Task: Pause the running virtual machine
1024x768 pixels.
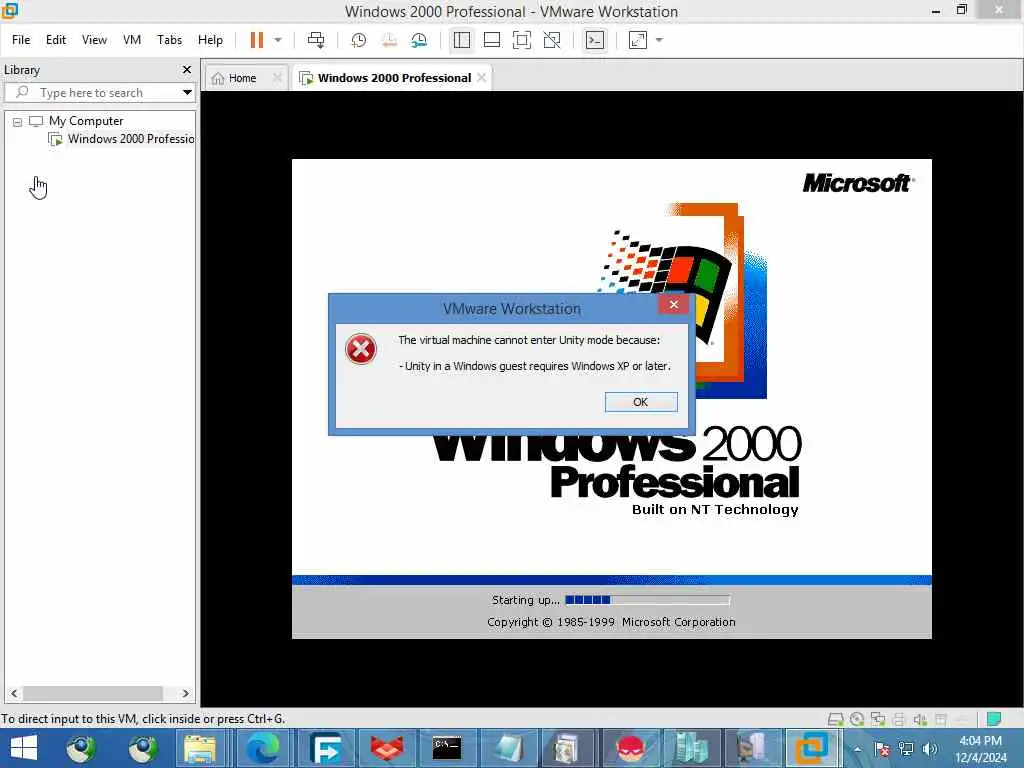Action: 257,40
